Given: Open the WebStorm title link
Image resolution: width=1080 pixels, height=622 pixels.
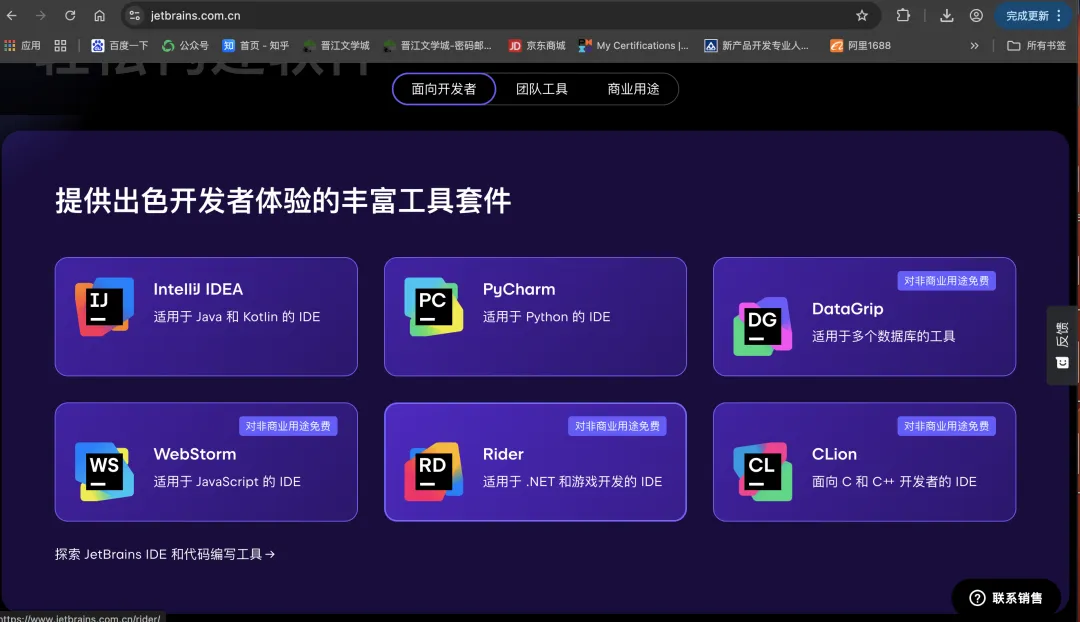Looking at the screenshot, I should pos(195,454).
